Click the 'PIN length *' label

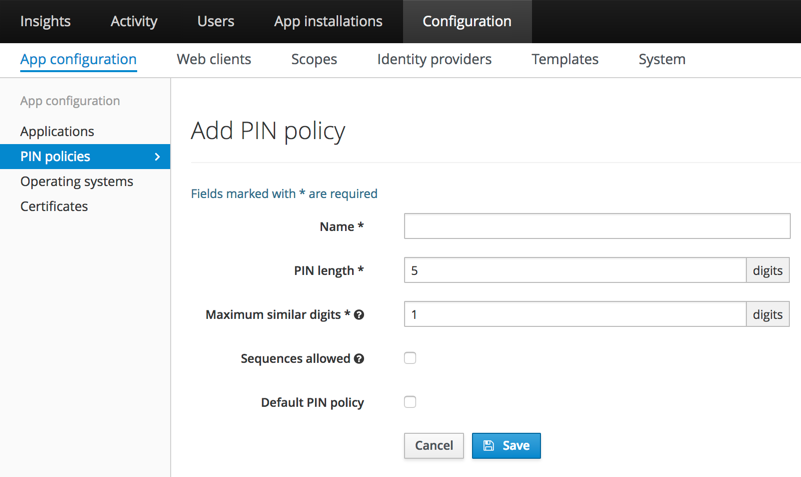[x=328, y=271]
